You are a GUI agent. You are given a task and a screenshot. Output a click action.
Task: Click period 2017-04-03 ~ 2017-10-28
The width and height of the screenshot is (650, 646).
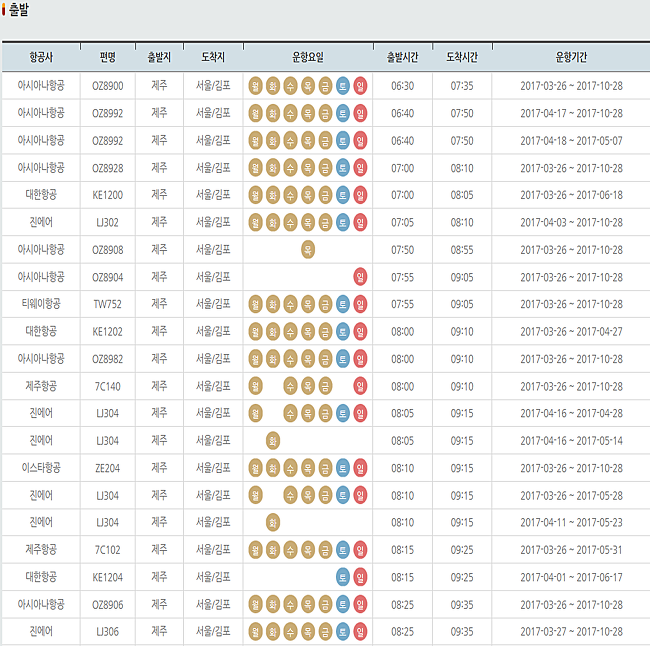pos(571,222)
